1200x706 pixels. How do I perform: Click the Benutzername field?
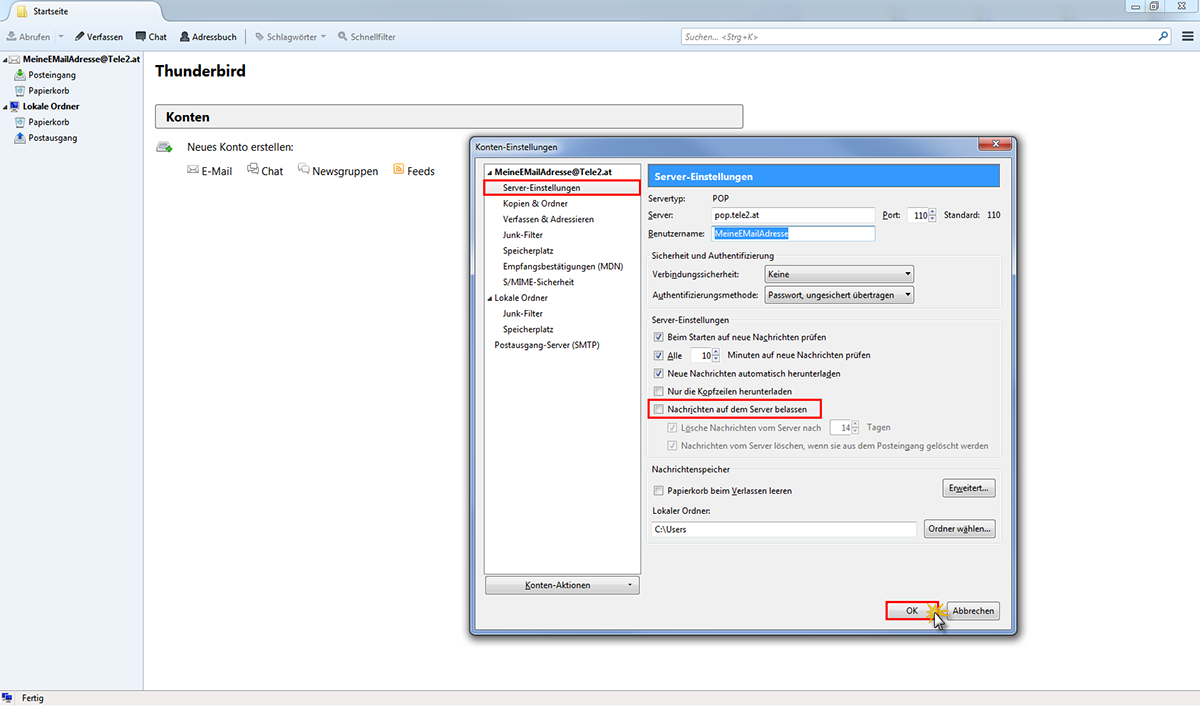click(x=793, y=233)
